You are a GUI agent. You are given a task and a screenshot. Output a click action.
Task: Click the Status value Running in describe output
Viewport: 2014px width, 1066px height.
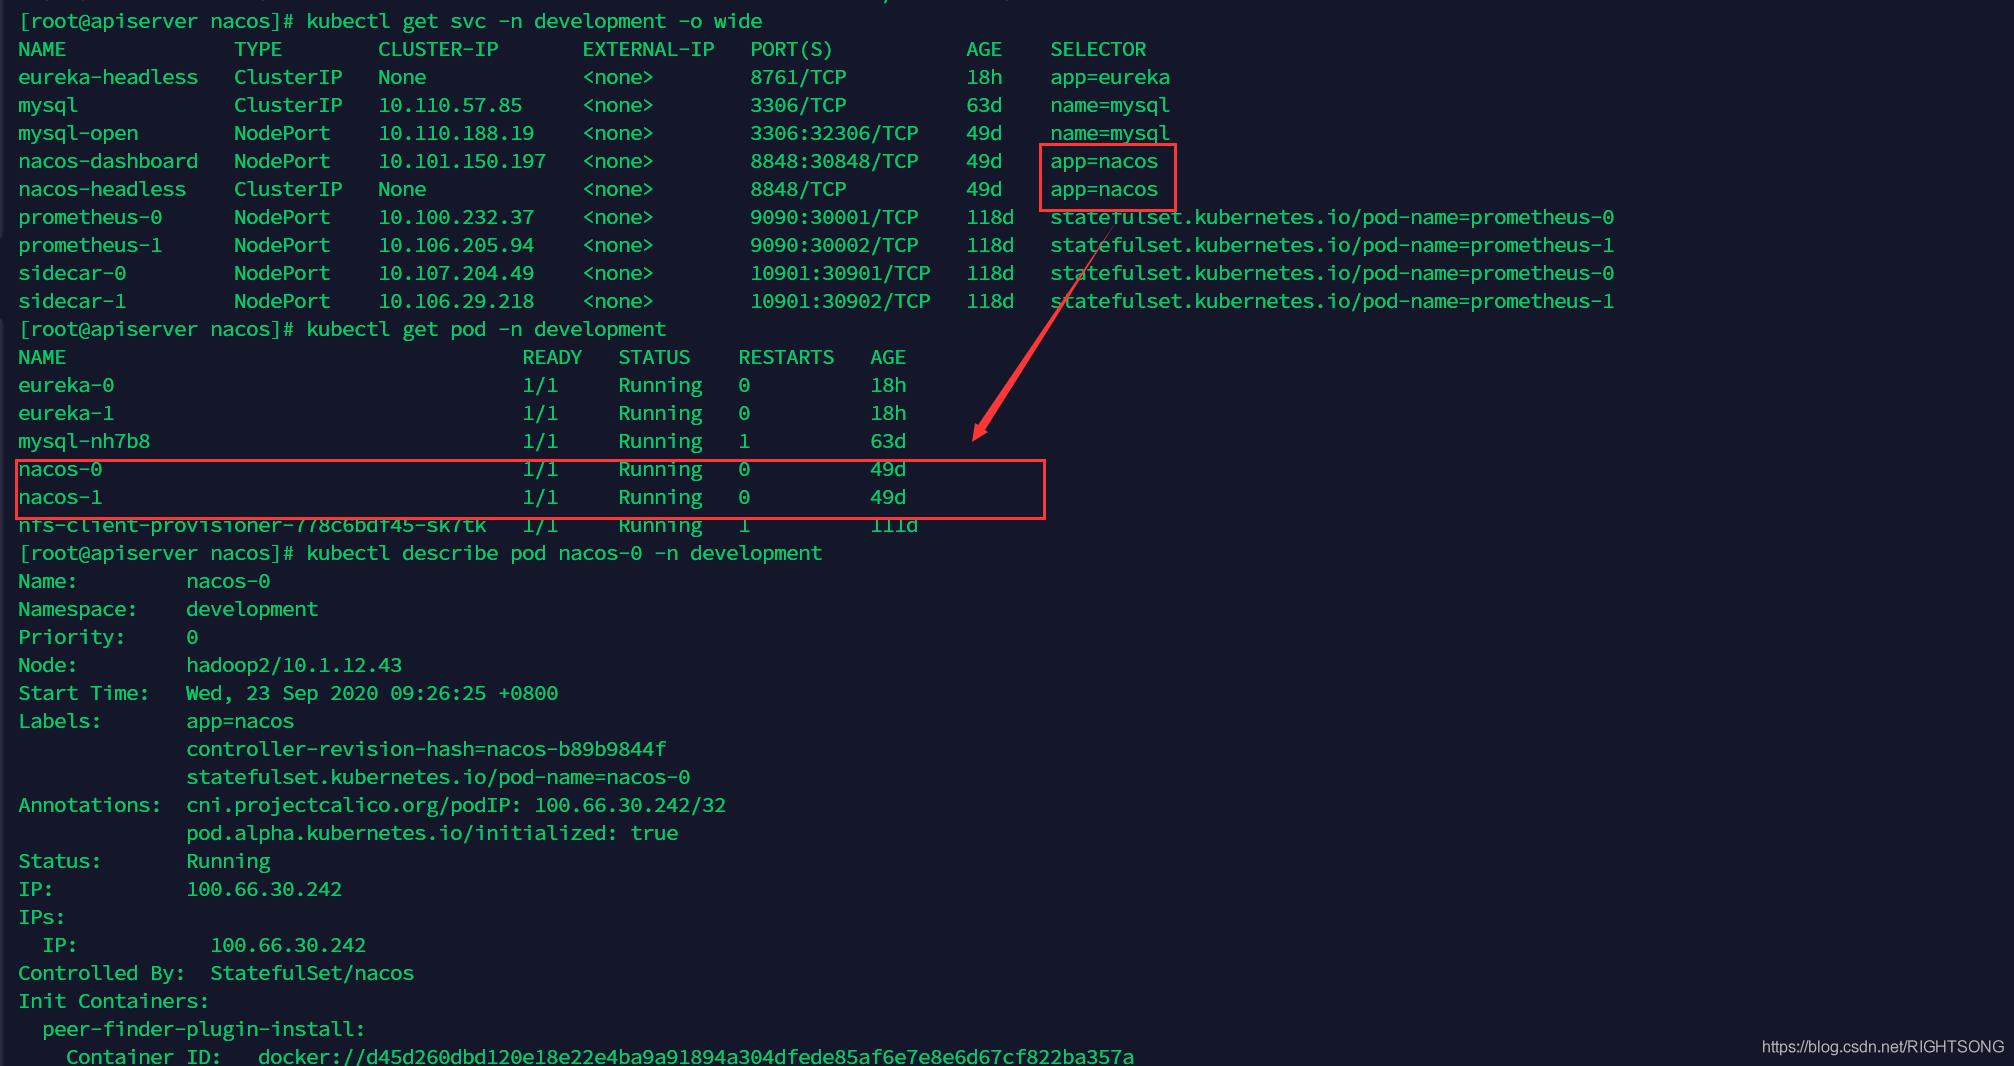[x=228, y=861]
